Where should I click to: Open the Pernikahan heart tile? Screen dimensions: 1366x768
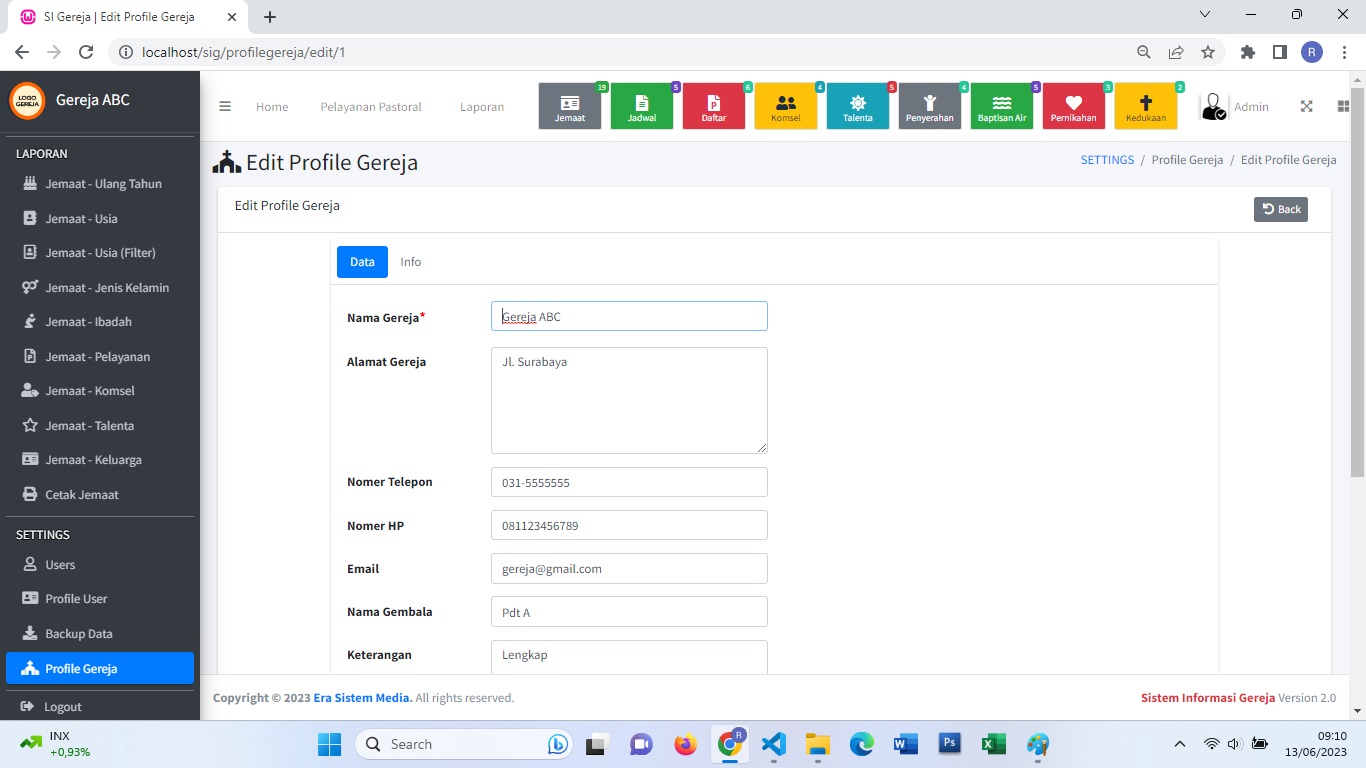[x=1074, y=106]
